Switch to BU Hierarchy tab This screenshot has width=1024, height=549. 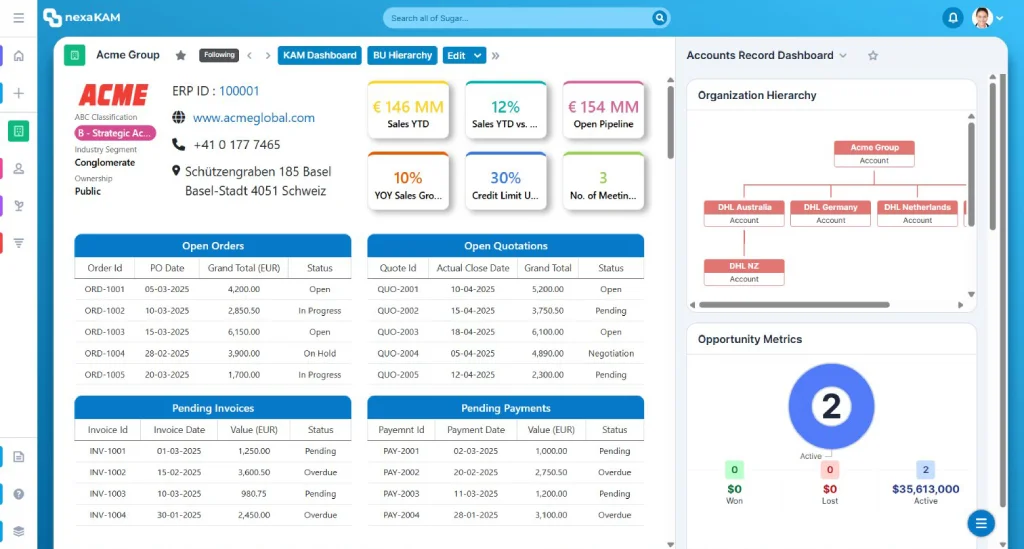pyautogui.click(x=402, y=55)
